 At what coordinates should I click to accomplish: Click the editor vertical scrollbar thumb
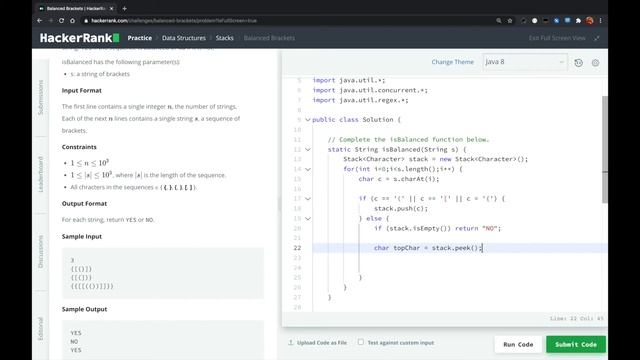point(605,149)
